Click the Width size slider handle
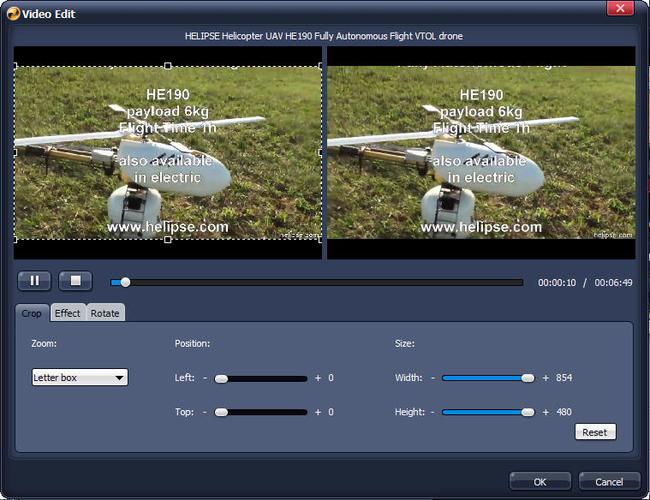650x500 pixels. click(528, 378)
